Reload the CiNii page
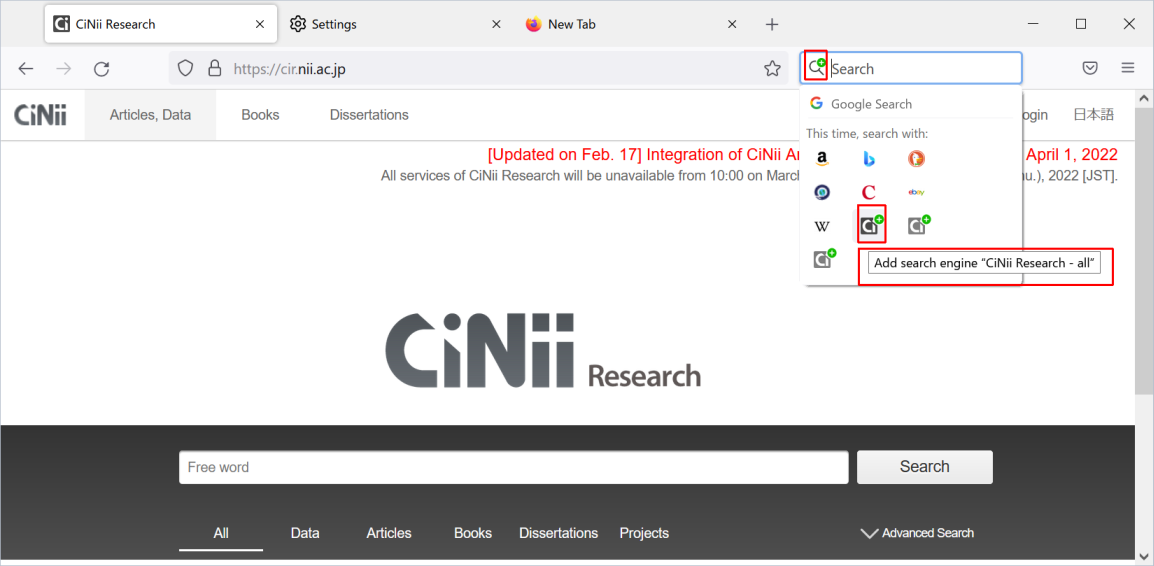 click(102, 68)
